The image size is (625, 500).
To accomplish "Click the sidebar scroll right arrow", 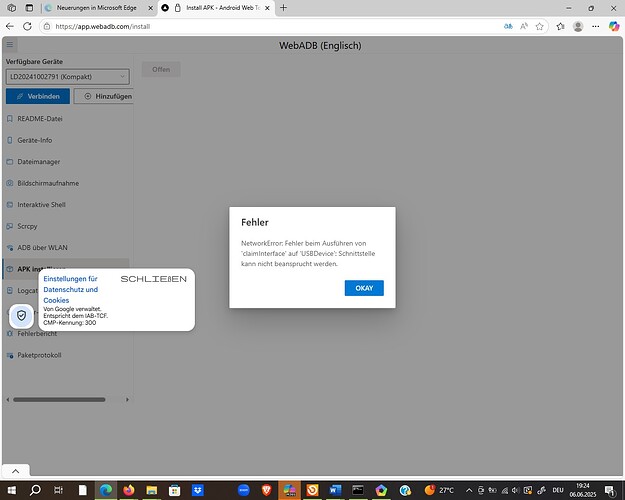I will pyautogui.click(x=127, y=400).
